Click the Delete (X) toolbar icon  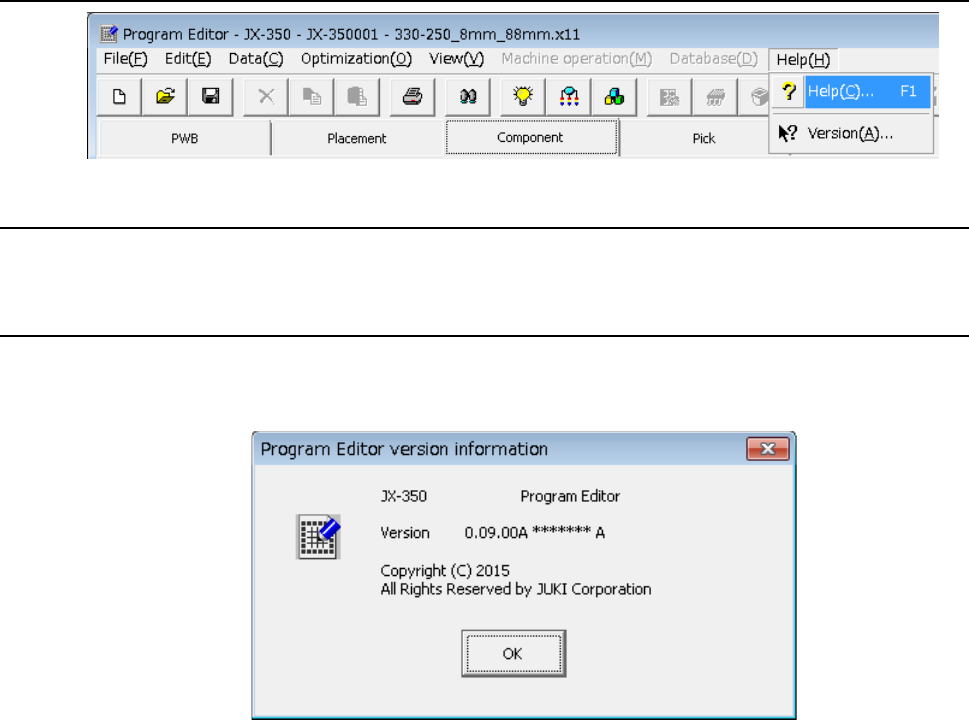266,96
